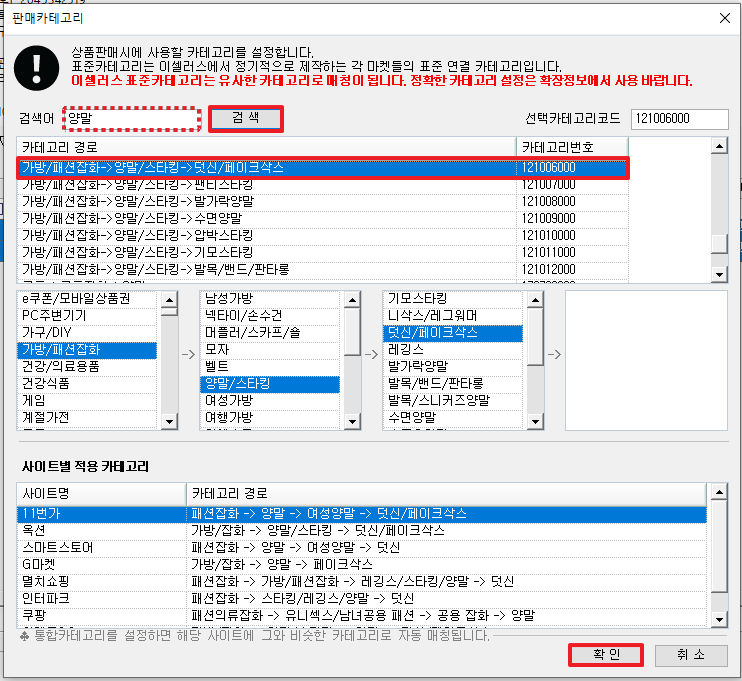Select 남성가방 in second category list

(270, 299)
